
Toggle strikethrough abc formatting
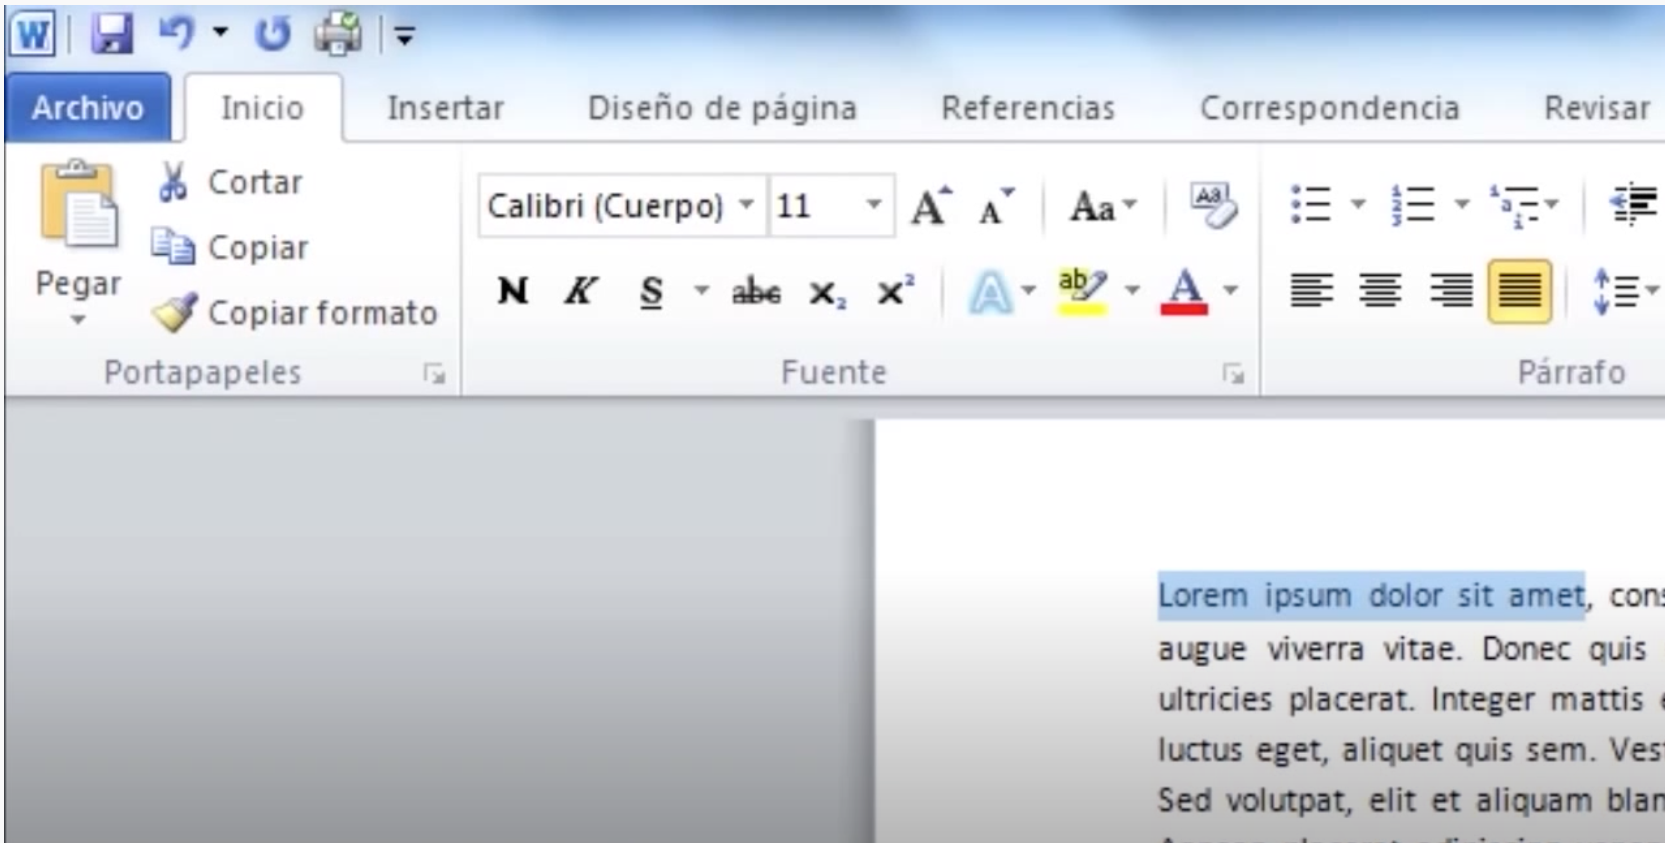coord(756,292)
